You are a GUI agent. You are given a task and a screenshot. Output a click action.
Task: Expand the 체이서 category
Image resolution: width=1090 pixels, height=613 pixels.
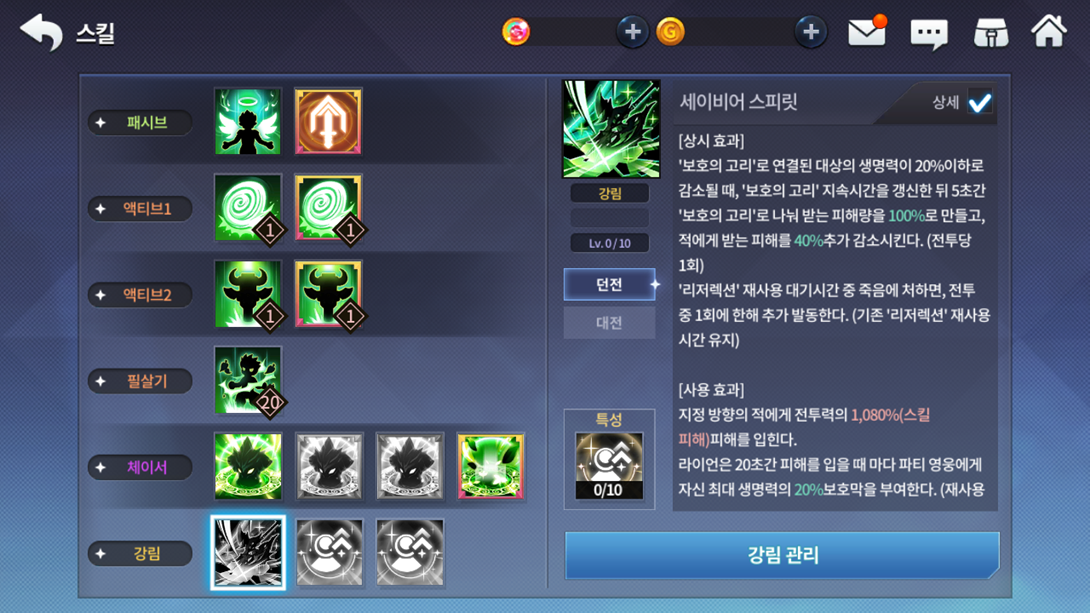[140, 467]
